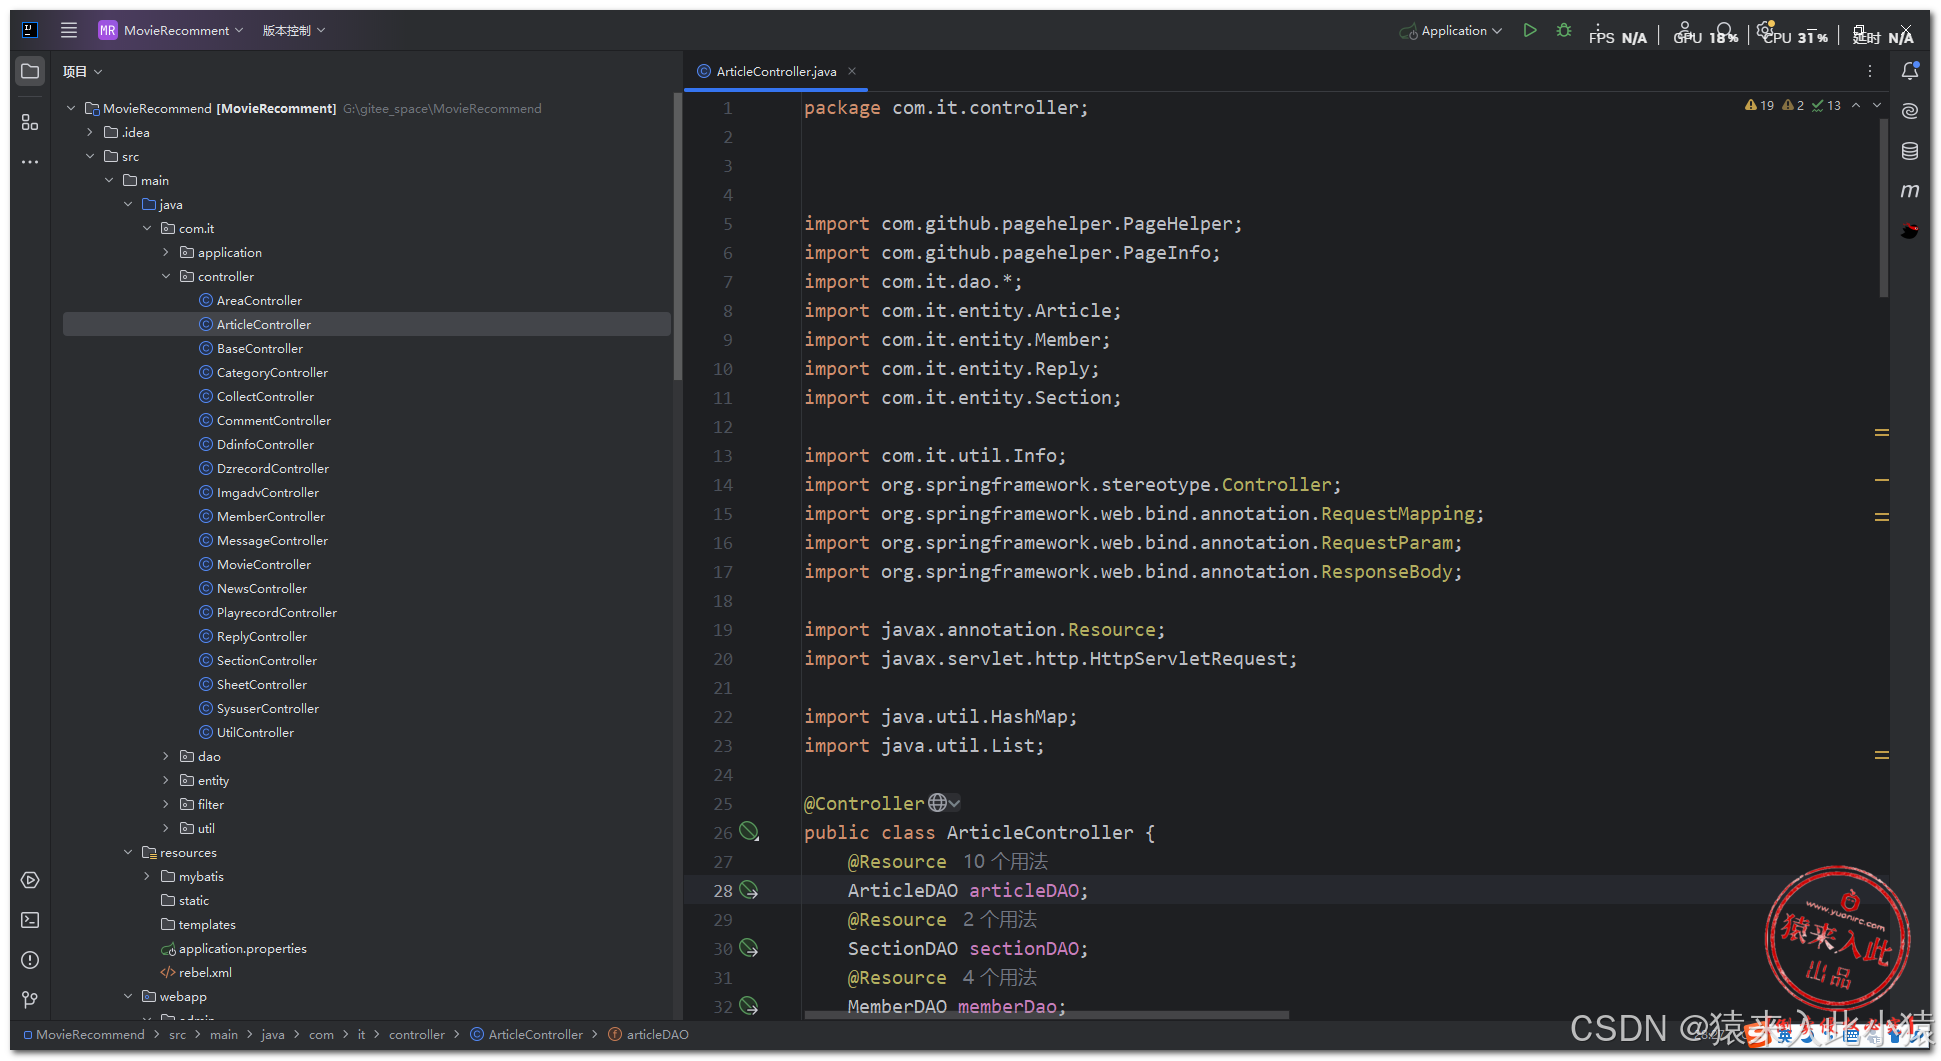Select AreaController in project tree
The width and height of the screenshot is (1941, 1061).
(x=259, y=300)
